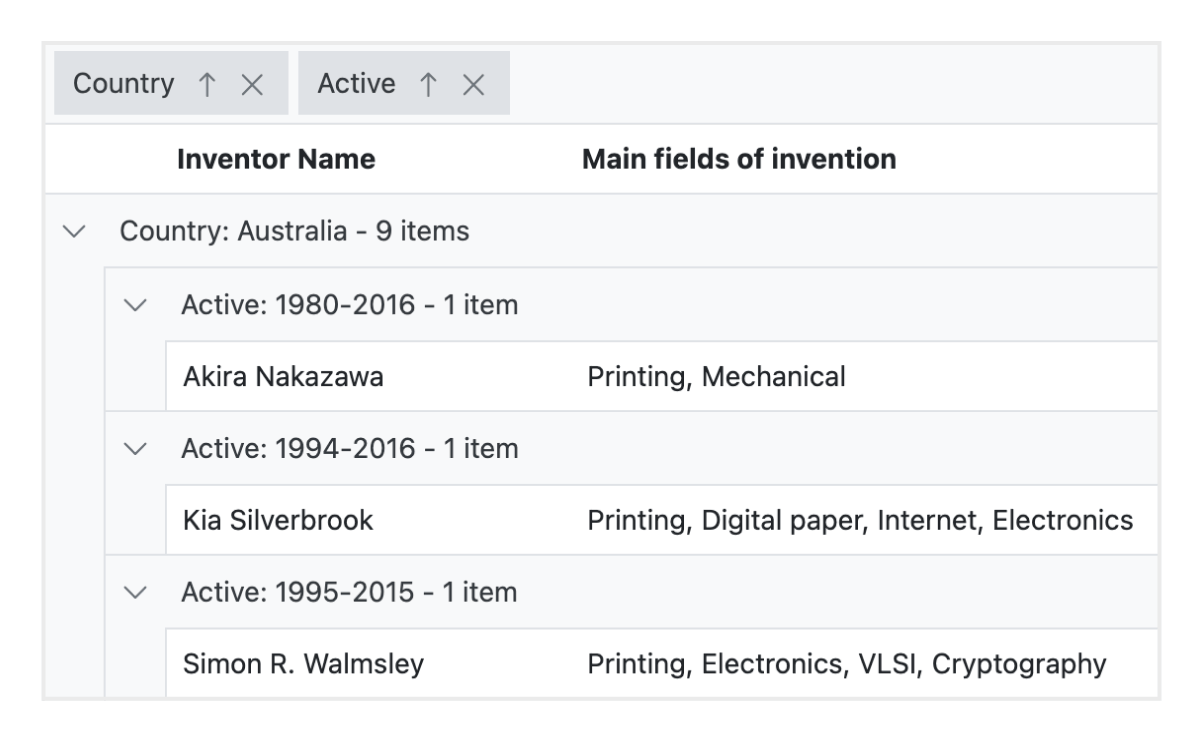Select the Akira Nakazawa cell
This screenshot has width=1201, height=741.
pos(283,377)
